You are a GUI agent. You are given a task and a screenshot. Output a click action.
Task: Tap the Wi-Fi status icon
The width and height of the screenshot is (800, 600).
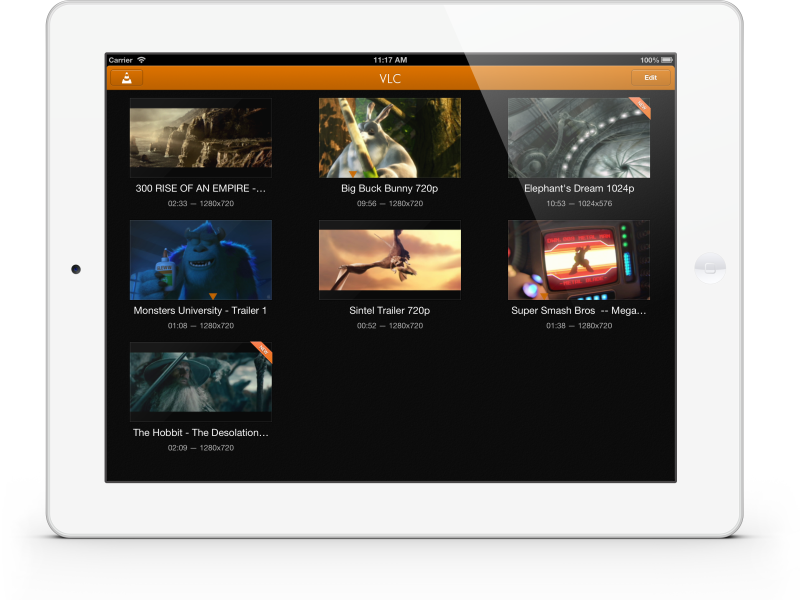coord(141,60)
